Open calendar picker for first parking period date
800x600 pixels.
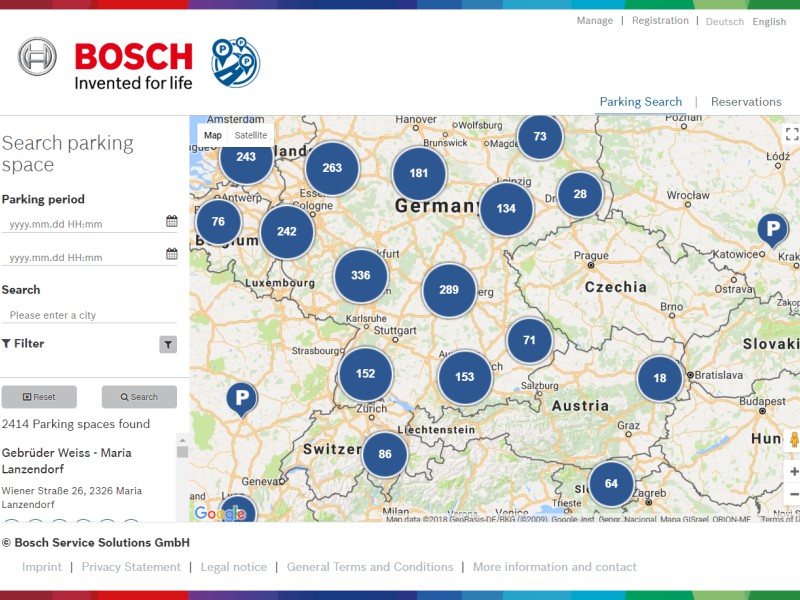[171, 221]
